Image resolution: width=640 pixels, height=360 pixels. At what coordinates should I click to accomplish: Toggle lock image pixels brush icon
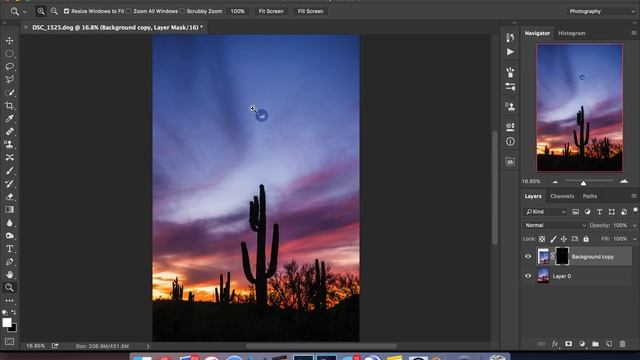[553, 239]
